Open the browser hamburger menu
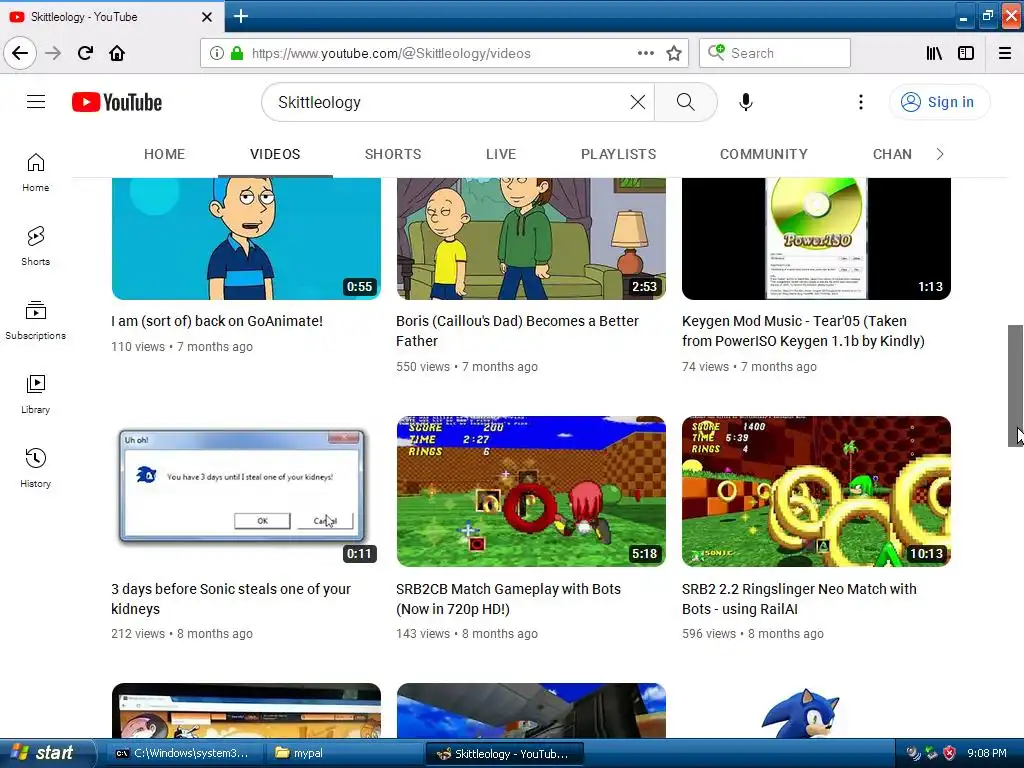This screenshot has height=768, width=1024. coord(1005,53)
